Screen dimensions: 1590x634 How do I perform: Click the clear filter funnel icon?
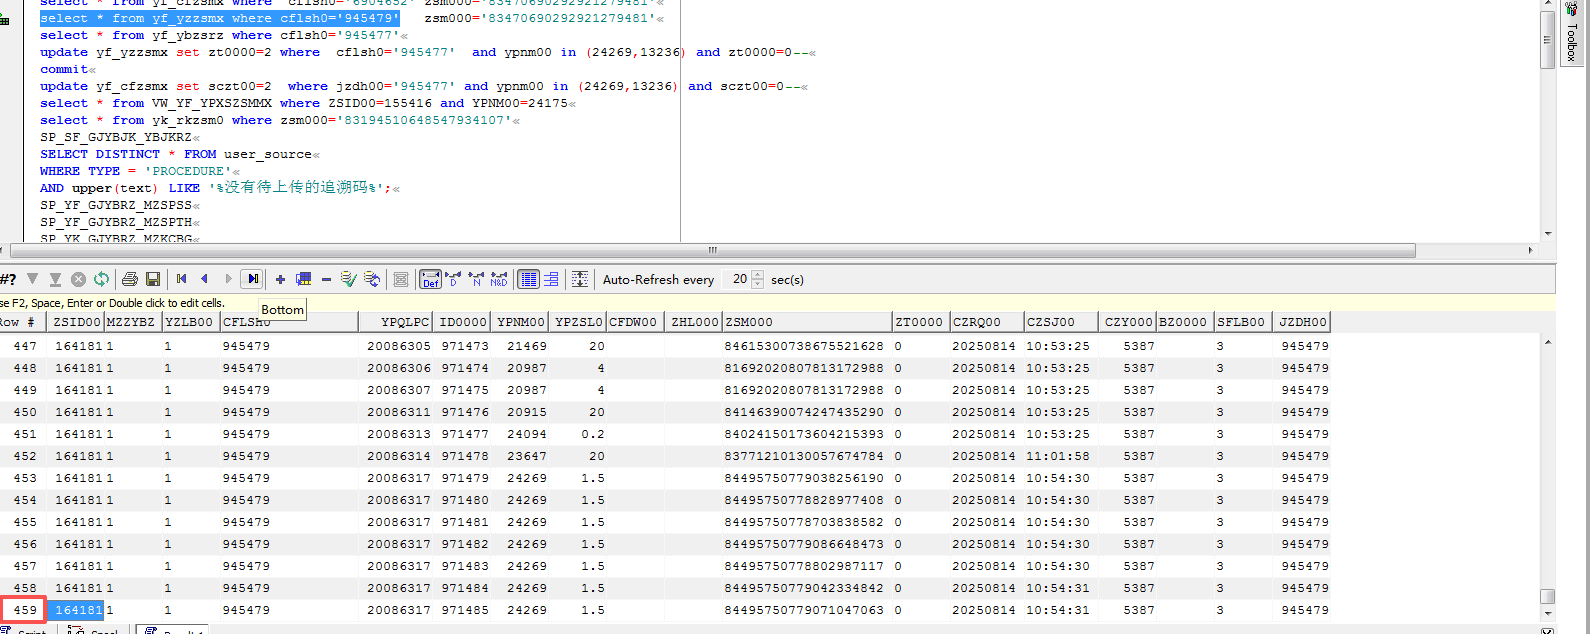(x=55, y=279)
